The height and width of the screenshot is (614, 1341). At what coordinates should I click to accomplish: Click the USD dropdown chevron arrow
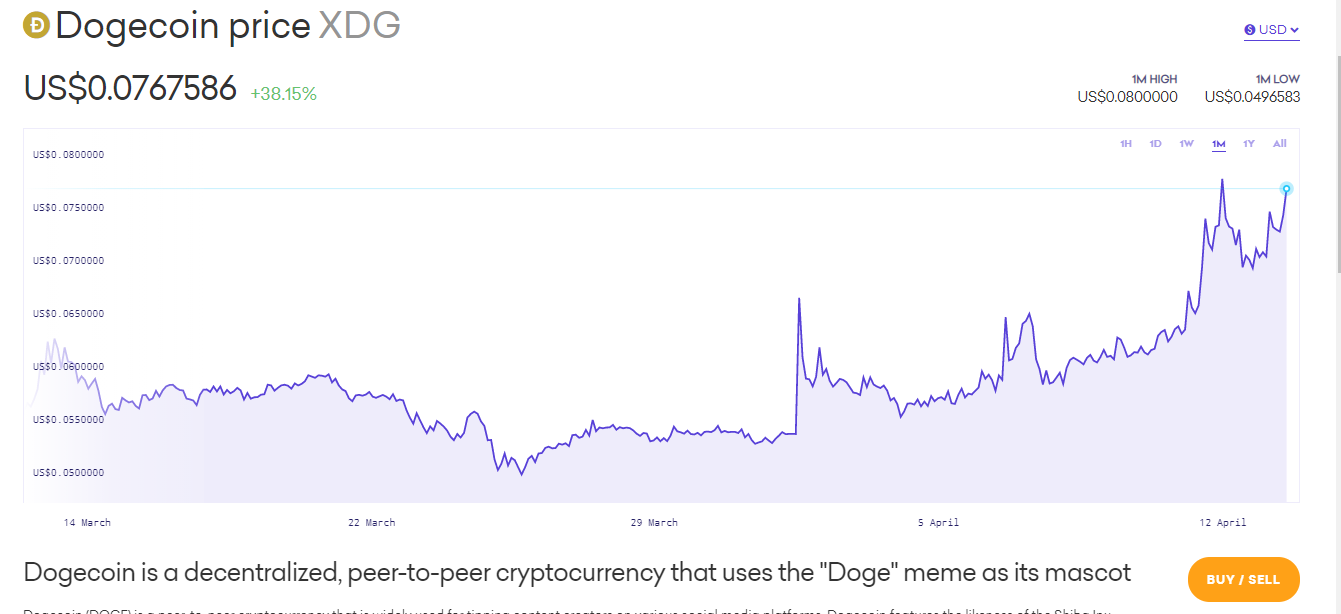[x=1295, y=30]
